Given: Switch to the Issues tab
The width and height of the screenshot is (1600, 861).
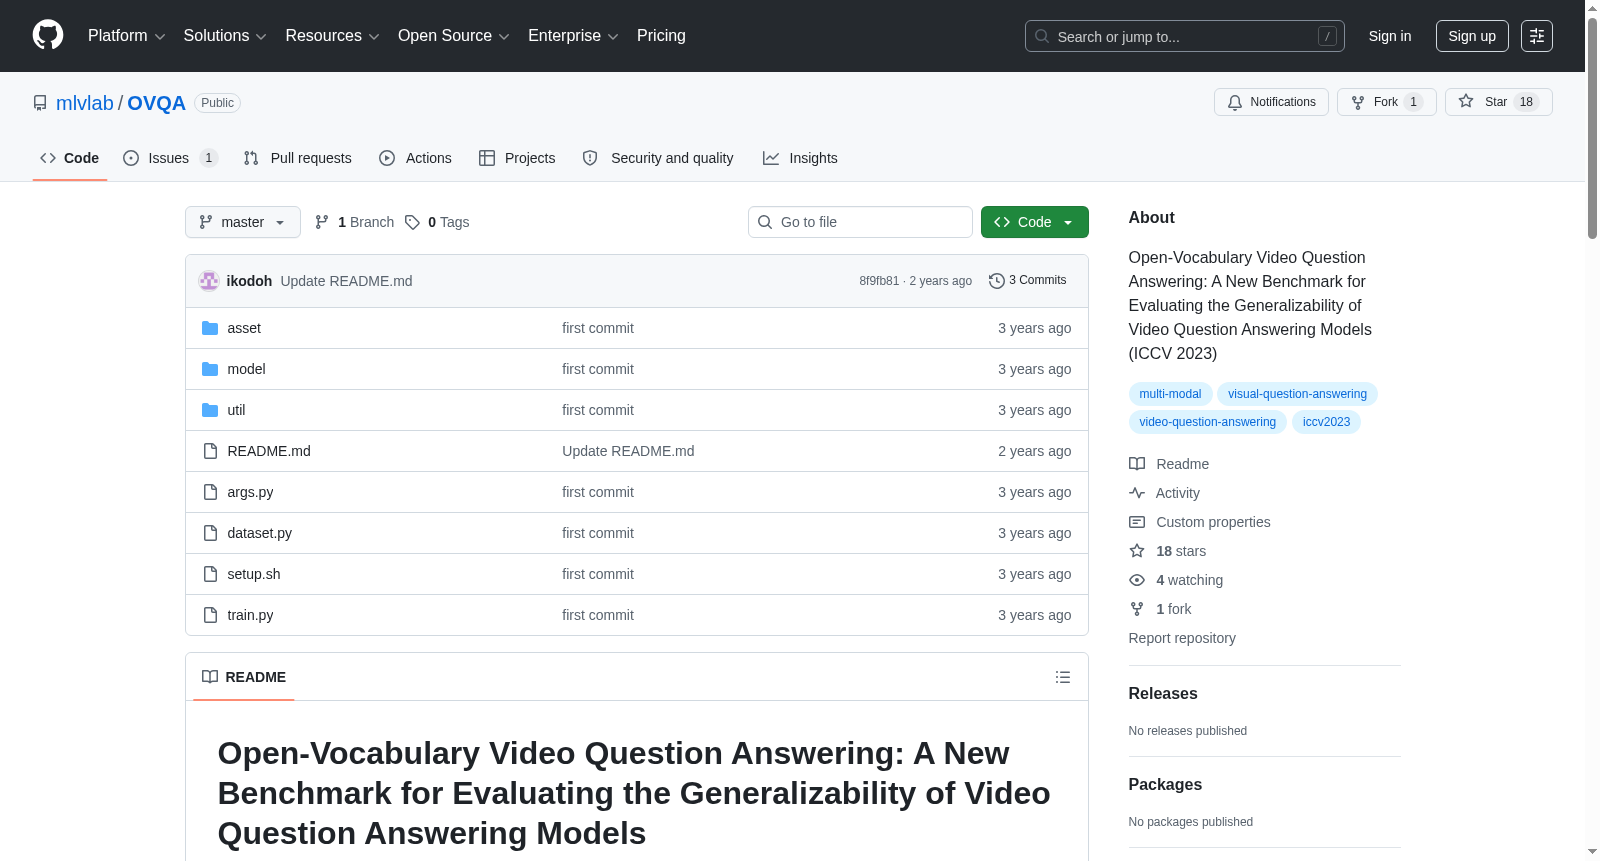Looking at the screenshot, I should point(170,158).
